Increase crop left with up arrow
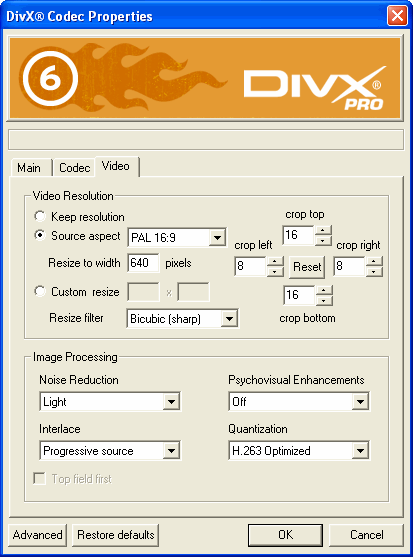This screenshot has width=413, height=557. pyautogui.click(x=275, y=261)
